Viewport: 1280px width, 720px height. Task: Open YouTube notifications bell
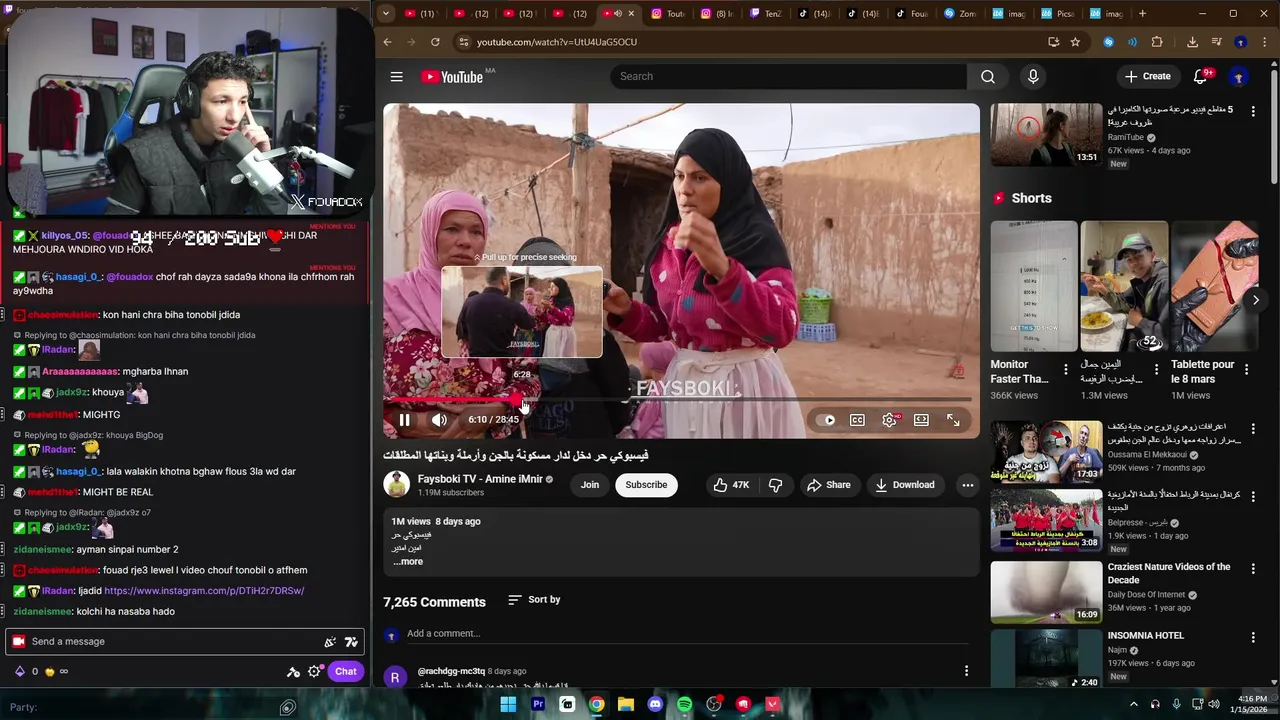click(x=1201, y=77)
